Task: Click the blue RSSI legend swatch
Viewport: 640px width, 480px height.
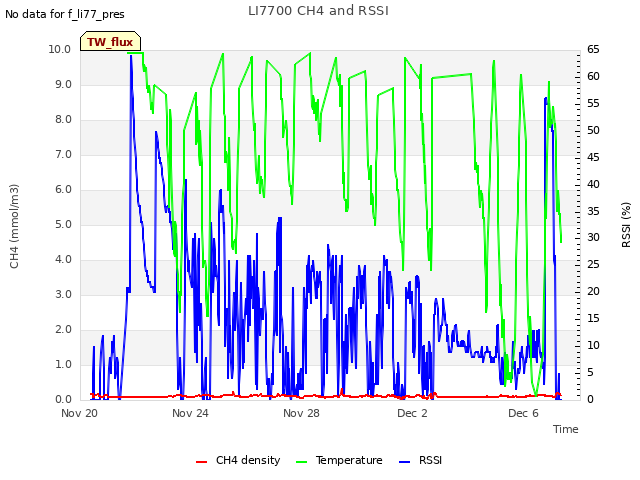Action: (x=404, y=462)
